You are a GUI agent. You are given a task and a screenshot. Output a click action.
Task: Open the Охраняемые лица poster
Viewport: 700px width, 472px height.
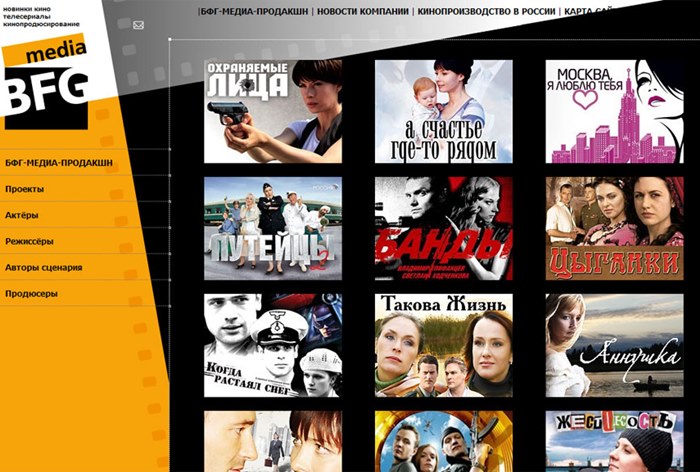(273, 111)
